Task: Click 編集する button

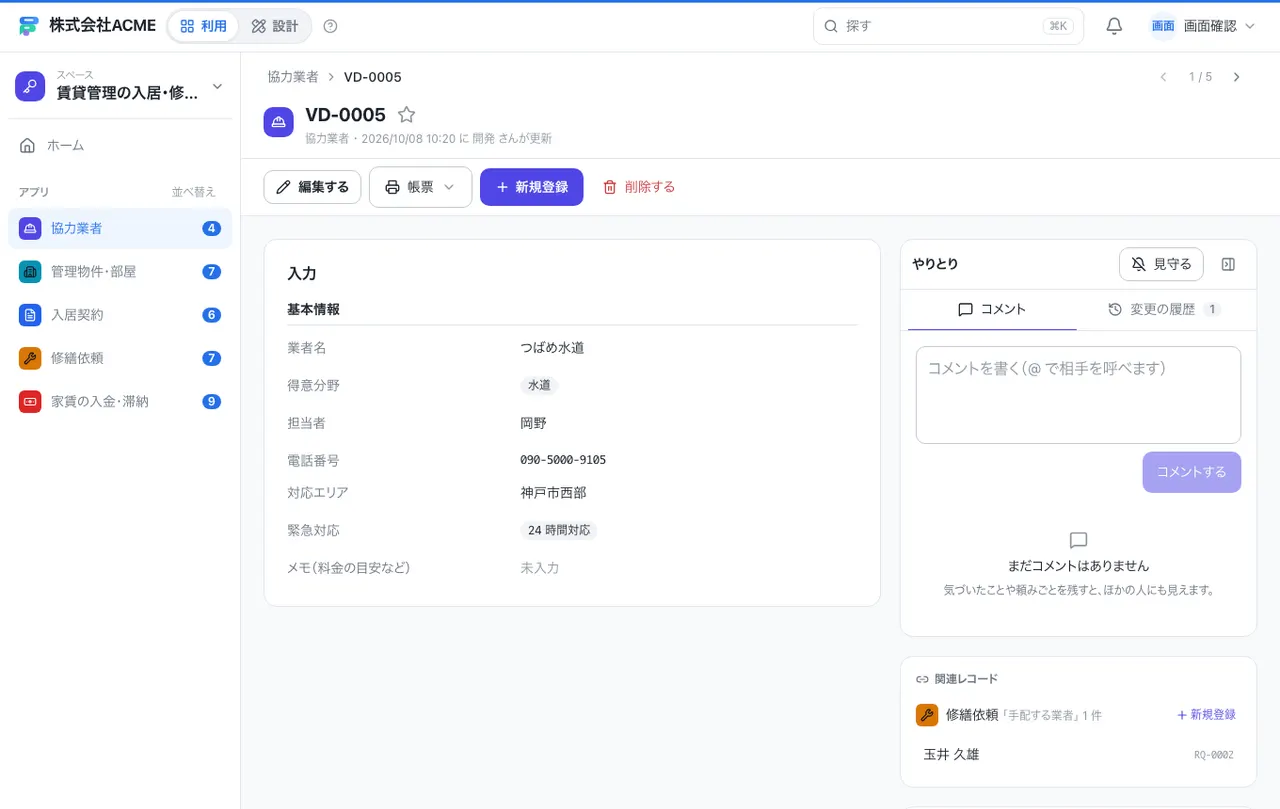Action: click(312, 187)
